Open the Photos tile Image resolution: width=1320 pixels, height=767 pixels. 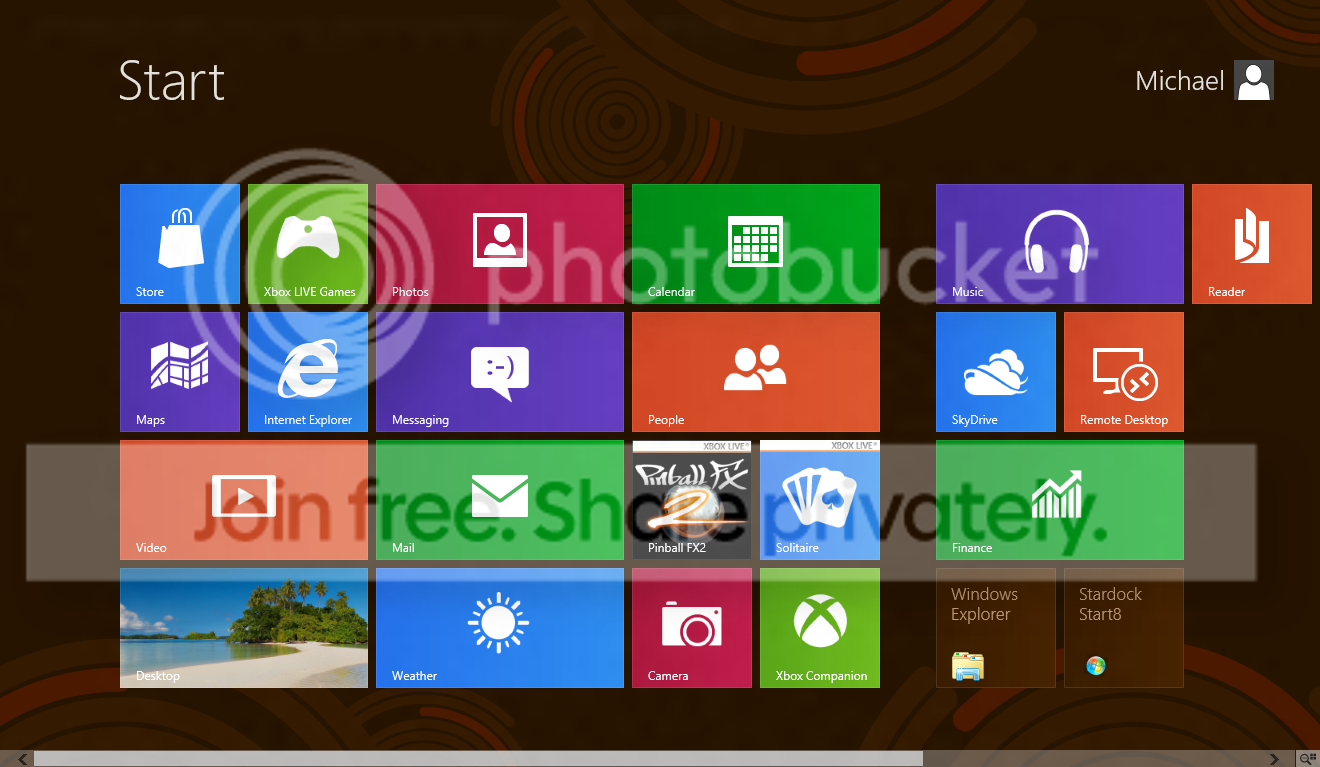[500, 244]
